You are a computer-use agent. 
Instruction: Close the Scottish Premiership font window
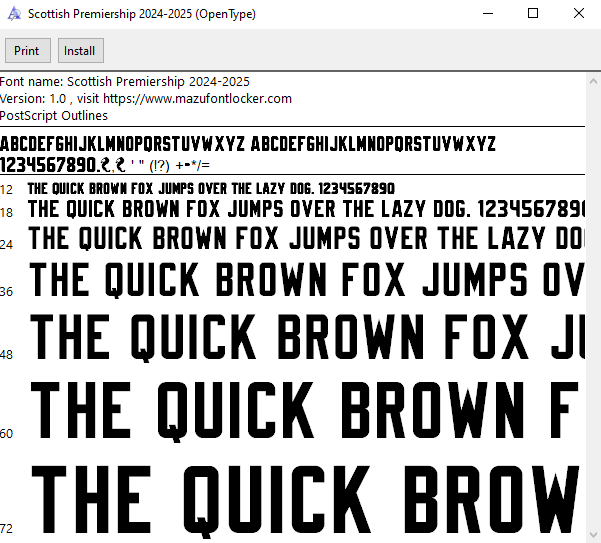coord(578,14)
